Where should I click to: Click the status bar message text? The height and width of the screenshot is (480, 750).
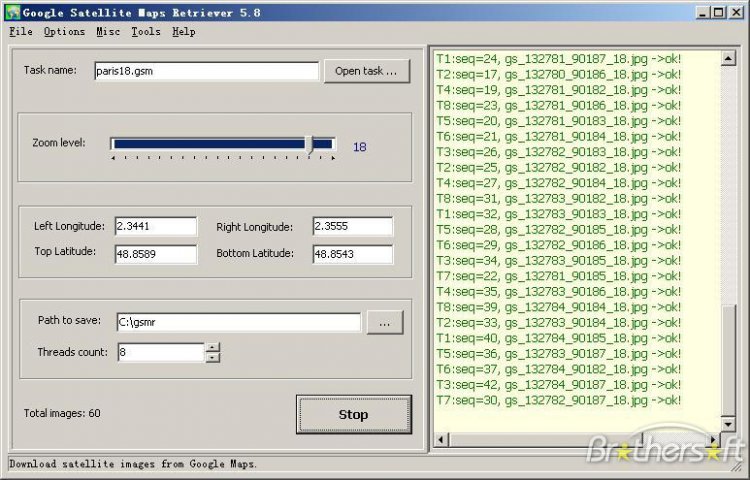(133, 464)
